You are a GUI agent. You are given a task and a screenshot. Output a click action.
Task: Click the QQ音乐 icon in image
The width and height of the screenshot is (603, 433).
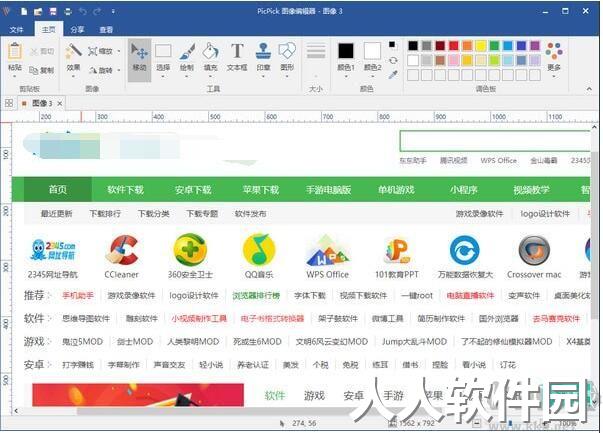[259, 250]
